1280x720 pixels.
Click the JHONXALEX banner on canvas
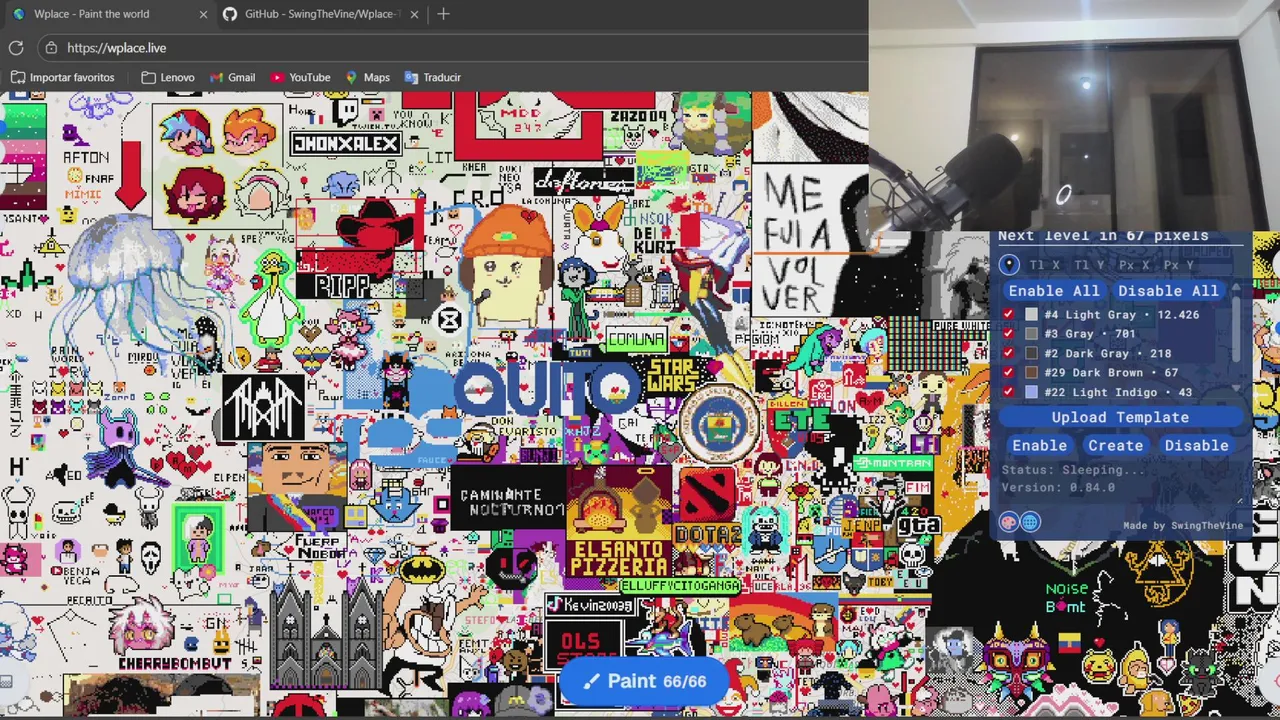(x=346, y=144)
